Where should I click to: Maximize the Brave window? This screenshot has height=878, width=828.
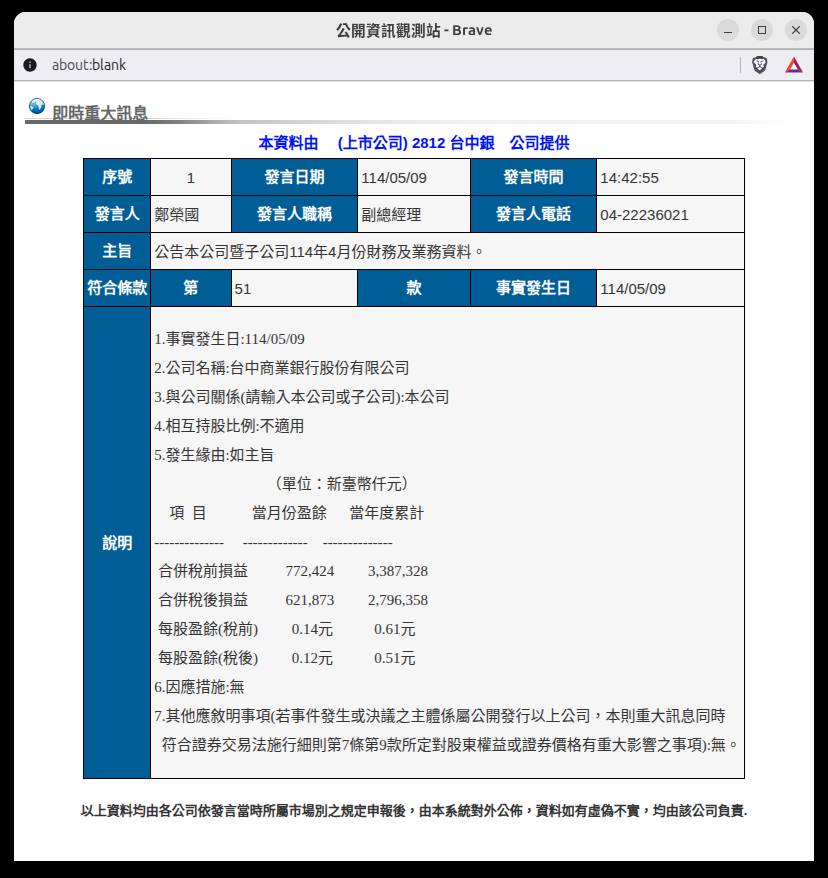pyautogui.click(x=761, y=30)
